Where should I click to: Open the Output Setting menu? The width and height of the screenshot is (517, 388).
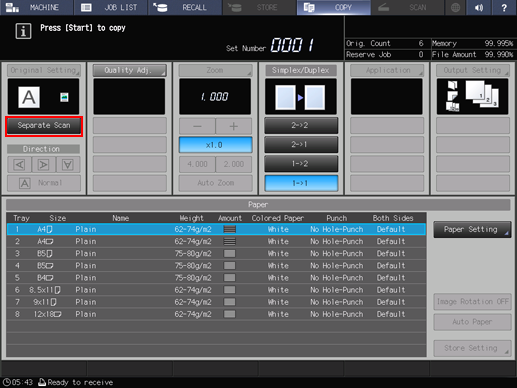473,70
